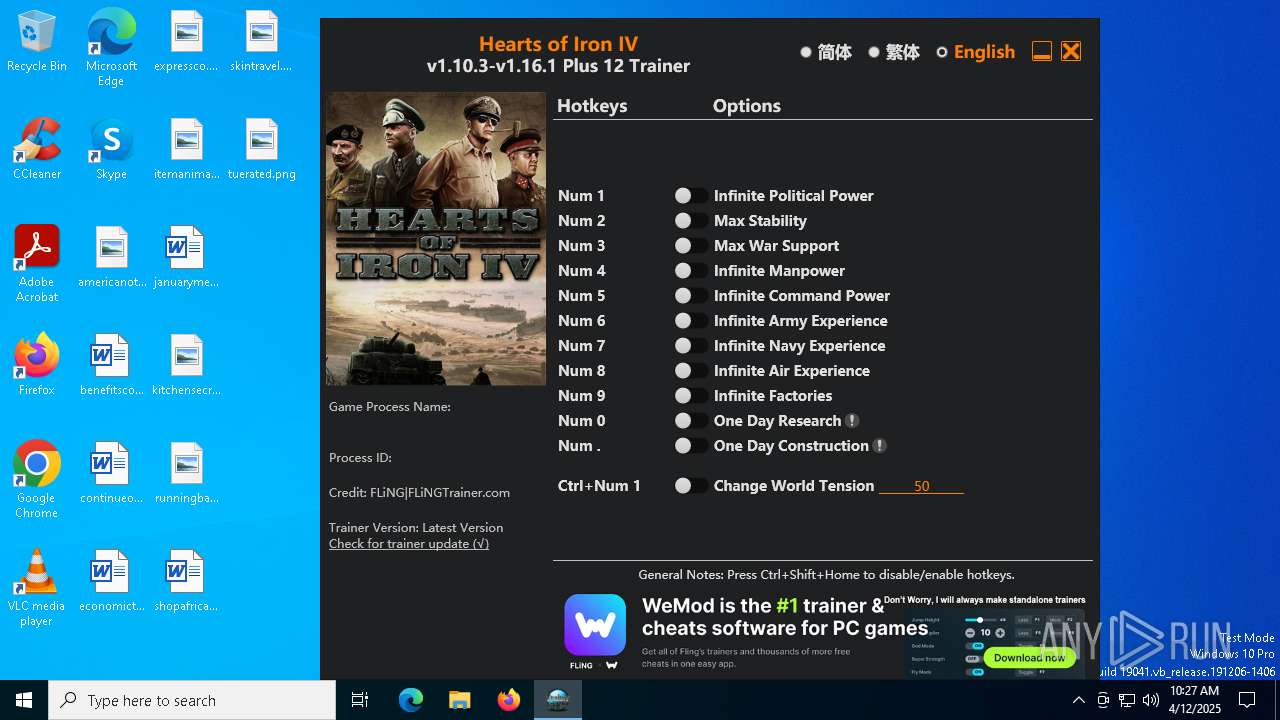The image size is (1280, 720).
Task: Click World Tension value field
Action: [921, 486]
